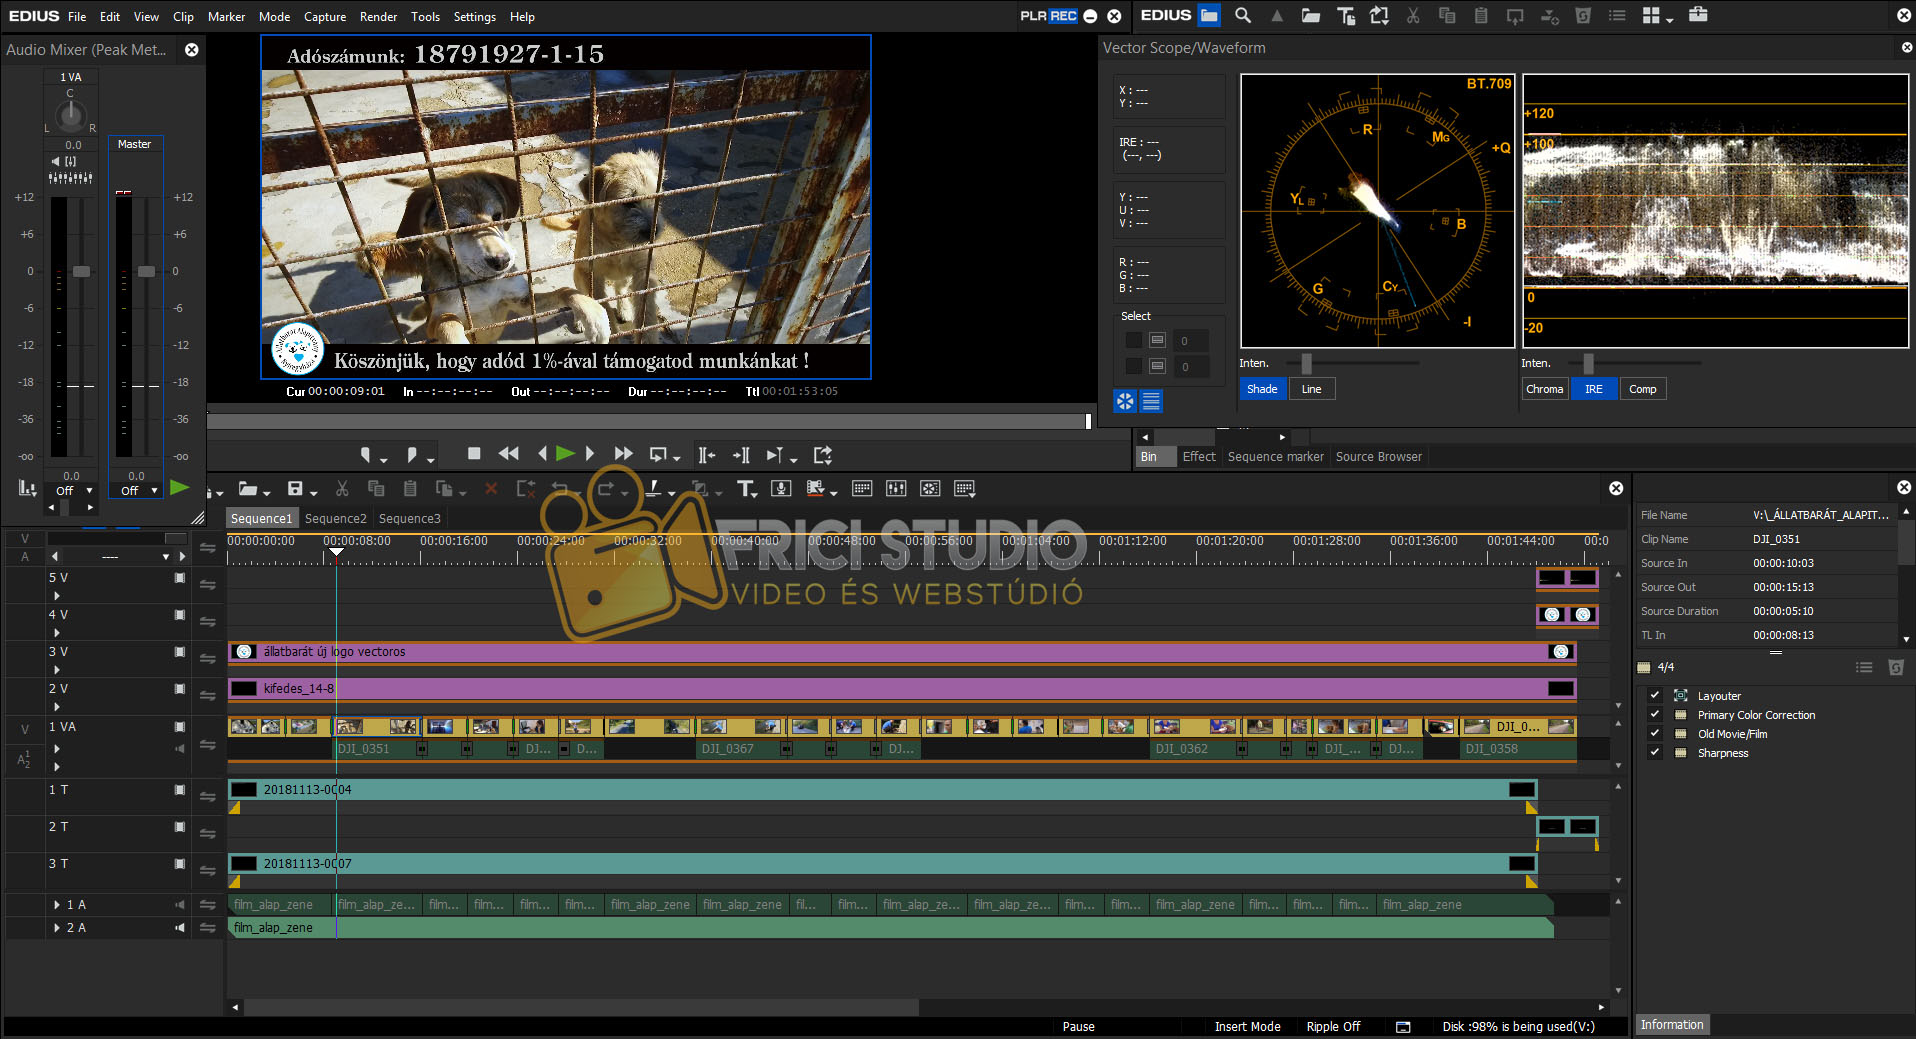Open the Bin view mode dropdown arrow
The height and width of the screenshot is (1039, 1916).
(1670, 20)
